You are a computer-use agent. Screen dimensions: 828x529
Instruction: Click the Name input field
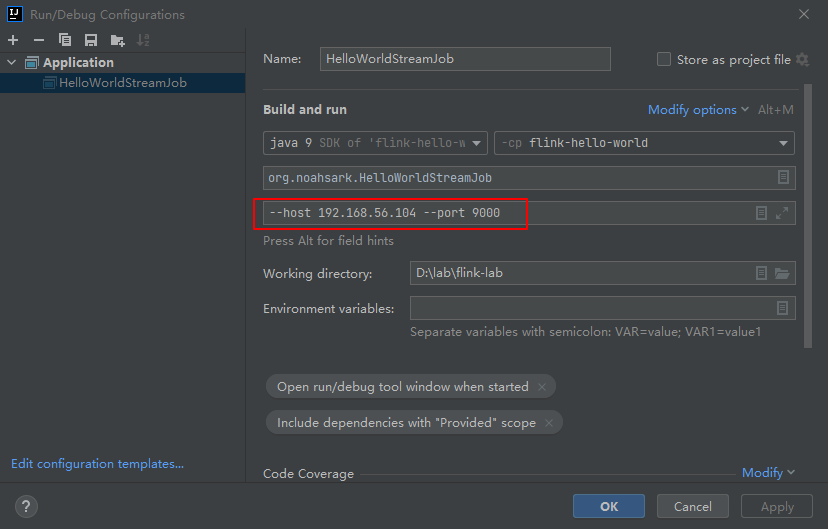tap(465, 59)
